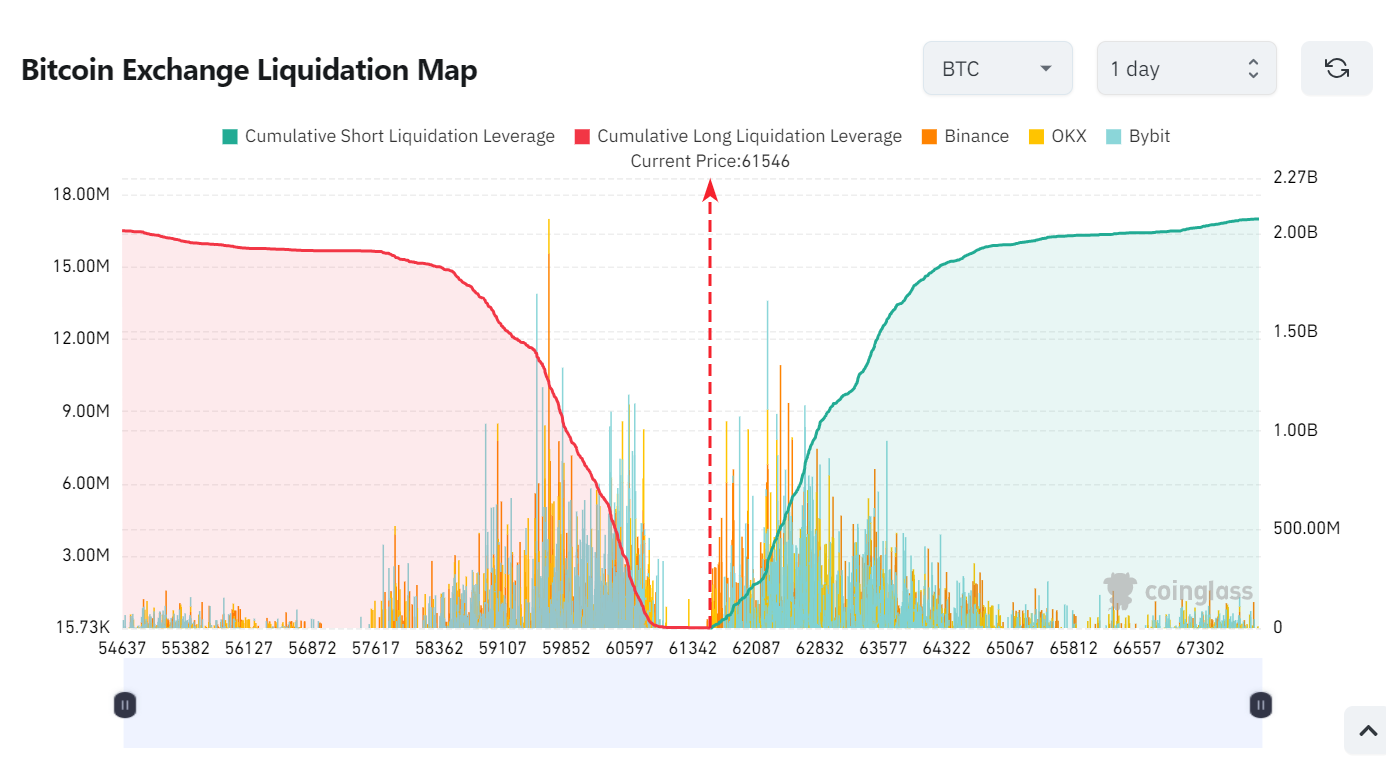Click the left pause-style range handle
1386x769 pixels.
[125, 705]
